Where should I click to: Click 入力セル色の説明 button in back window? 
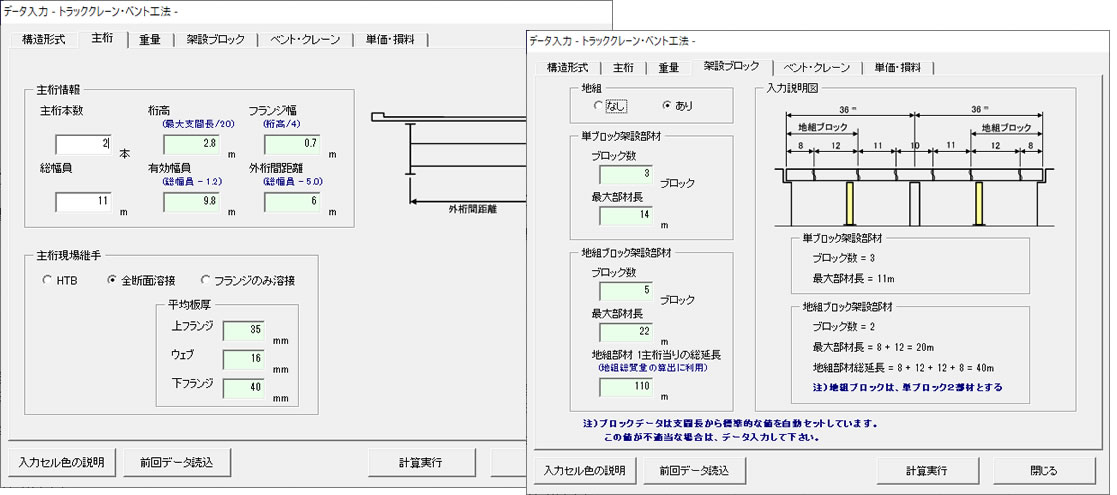pos(62,462)
